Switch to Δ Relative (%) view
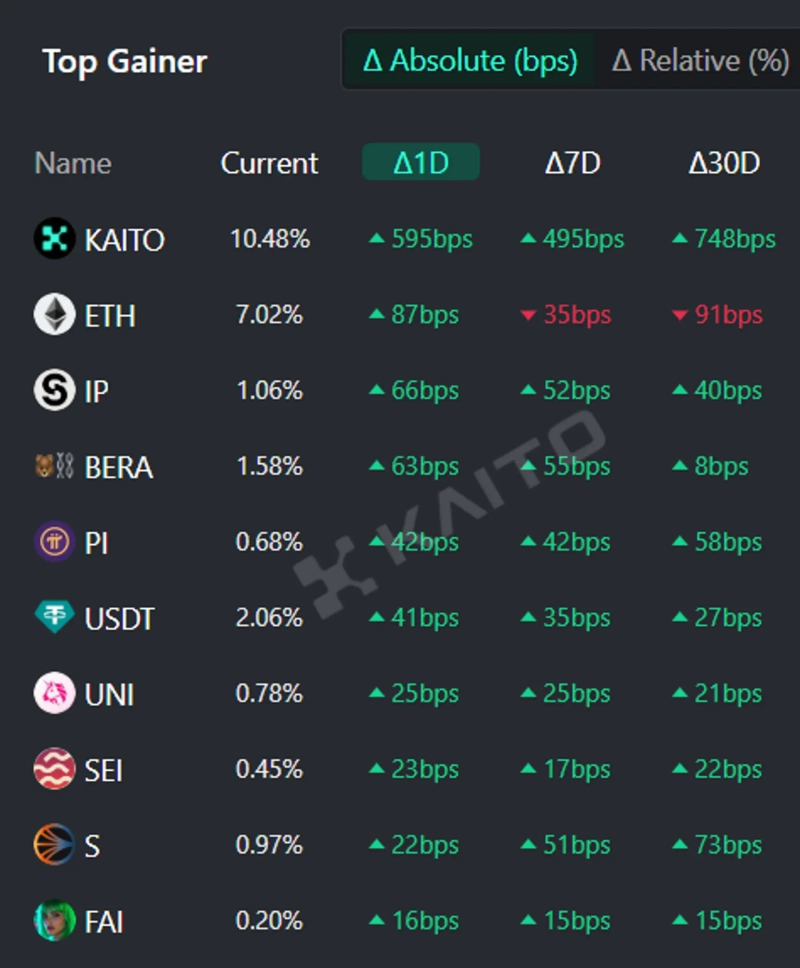800x968 pixels. tap(700, 61)
